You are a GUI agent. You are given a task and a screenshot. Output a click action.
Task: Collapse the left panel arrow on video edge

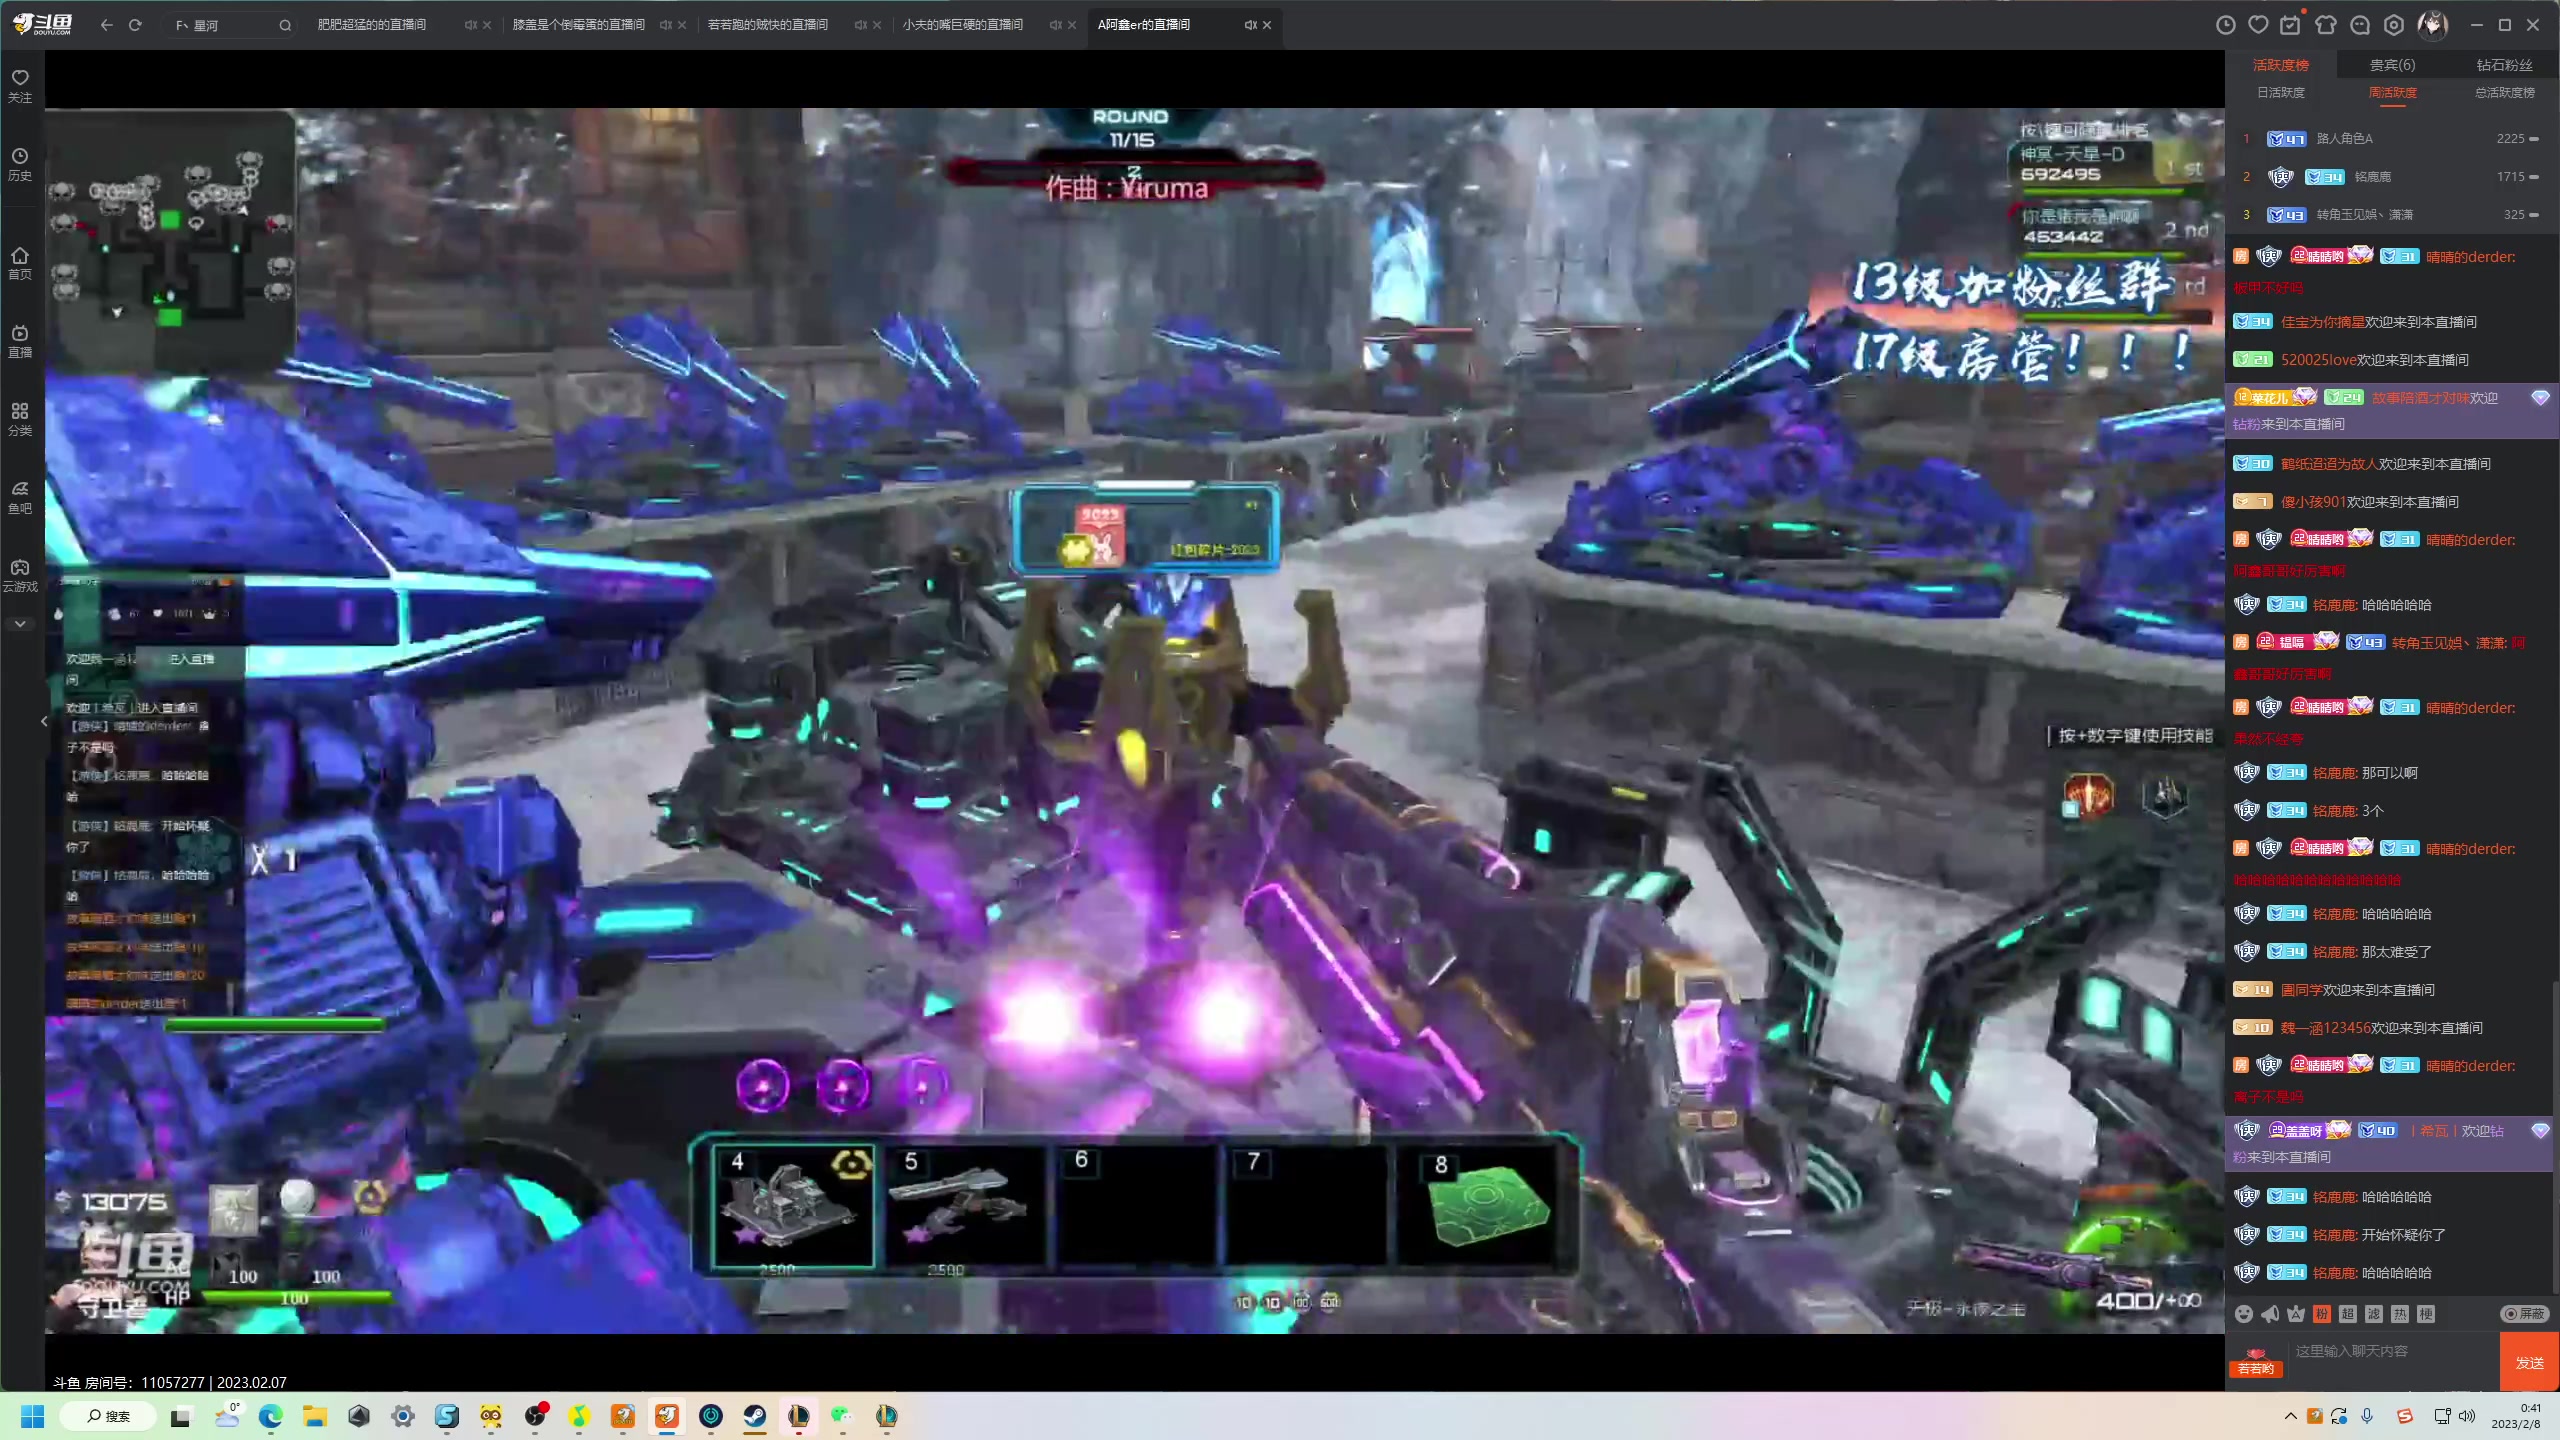pyautogui.click(x=44, y=720)
